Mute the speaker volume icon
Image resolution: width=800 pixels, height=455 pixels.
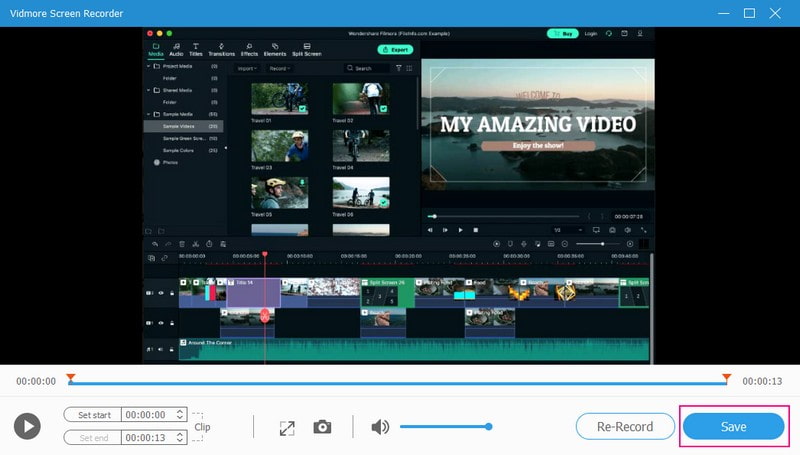(380, 427)
